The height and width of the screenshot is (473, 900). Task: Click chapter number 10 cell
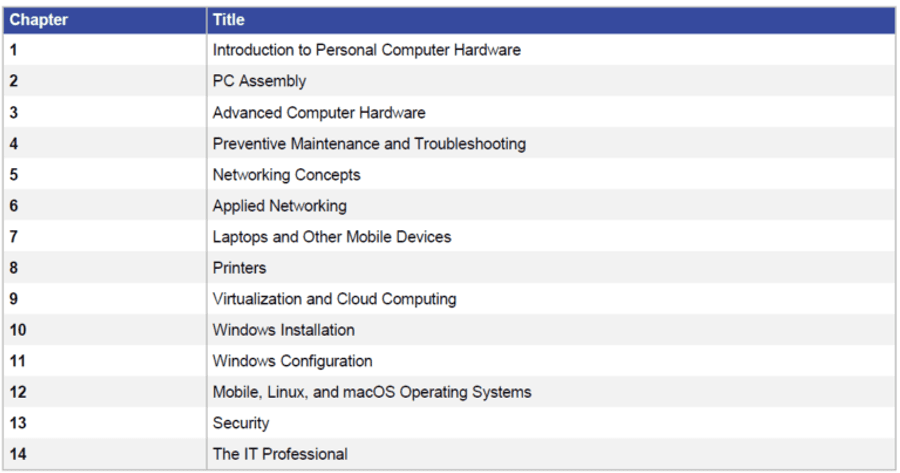click(x=18, y=330)
